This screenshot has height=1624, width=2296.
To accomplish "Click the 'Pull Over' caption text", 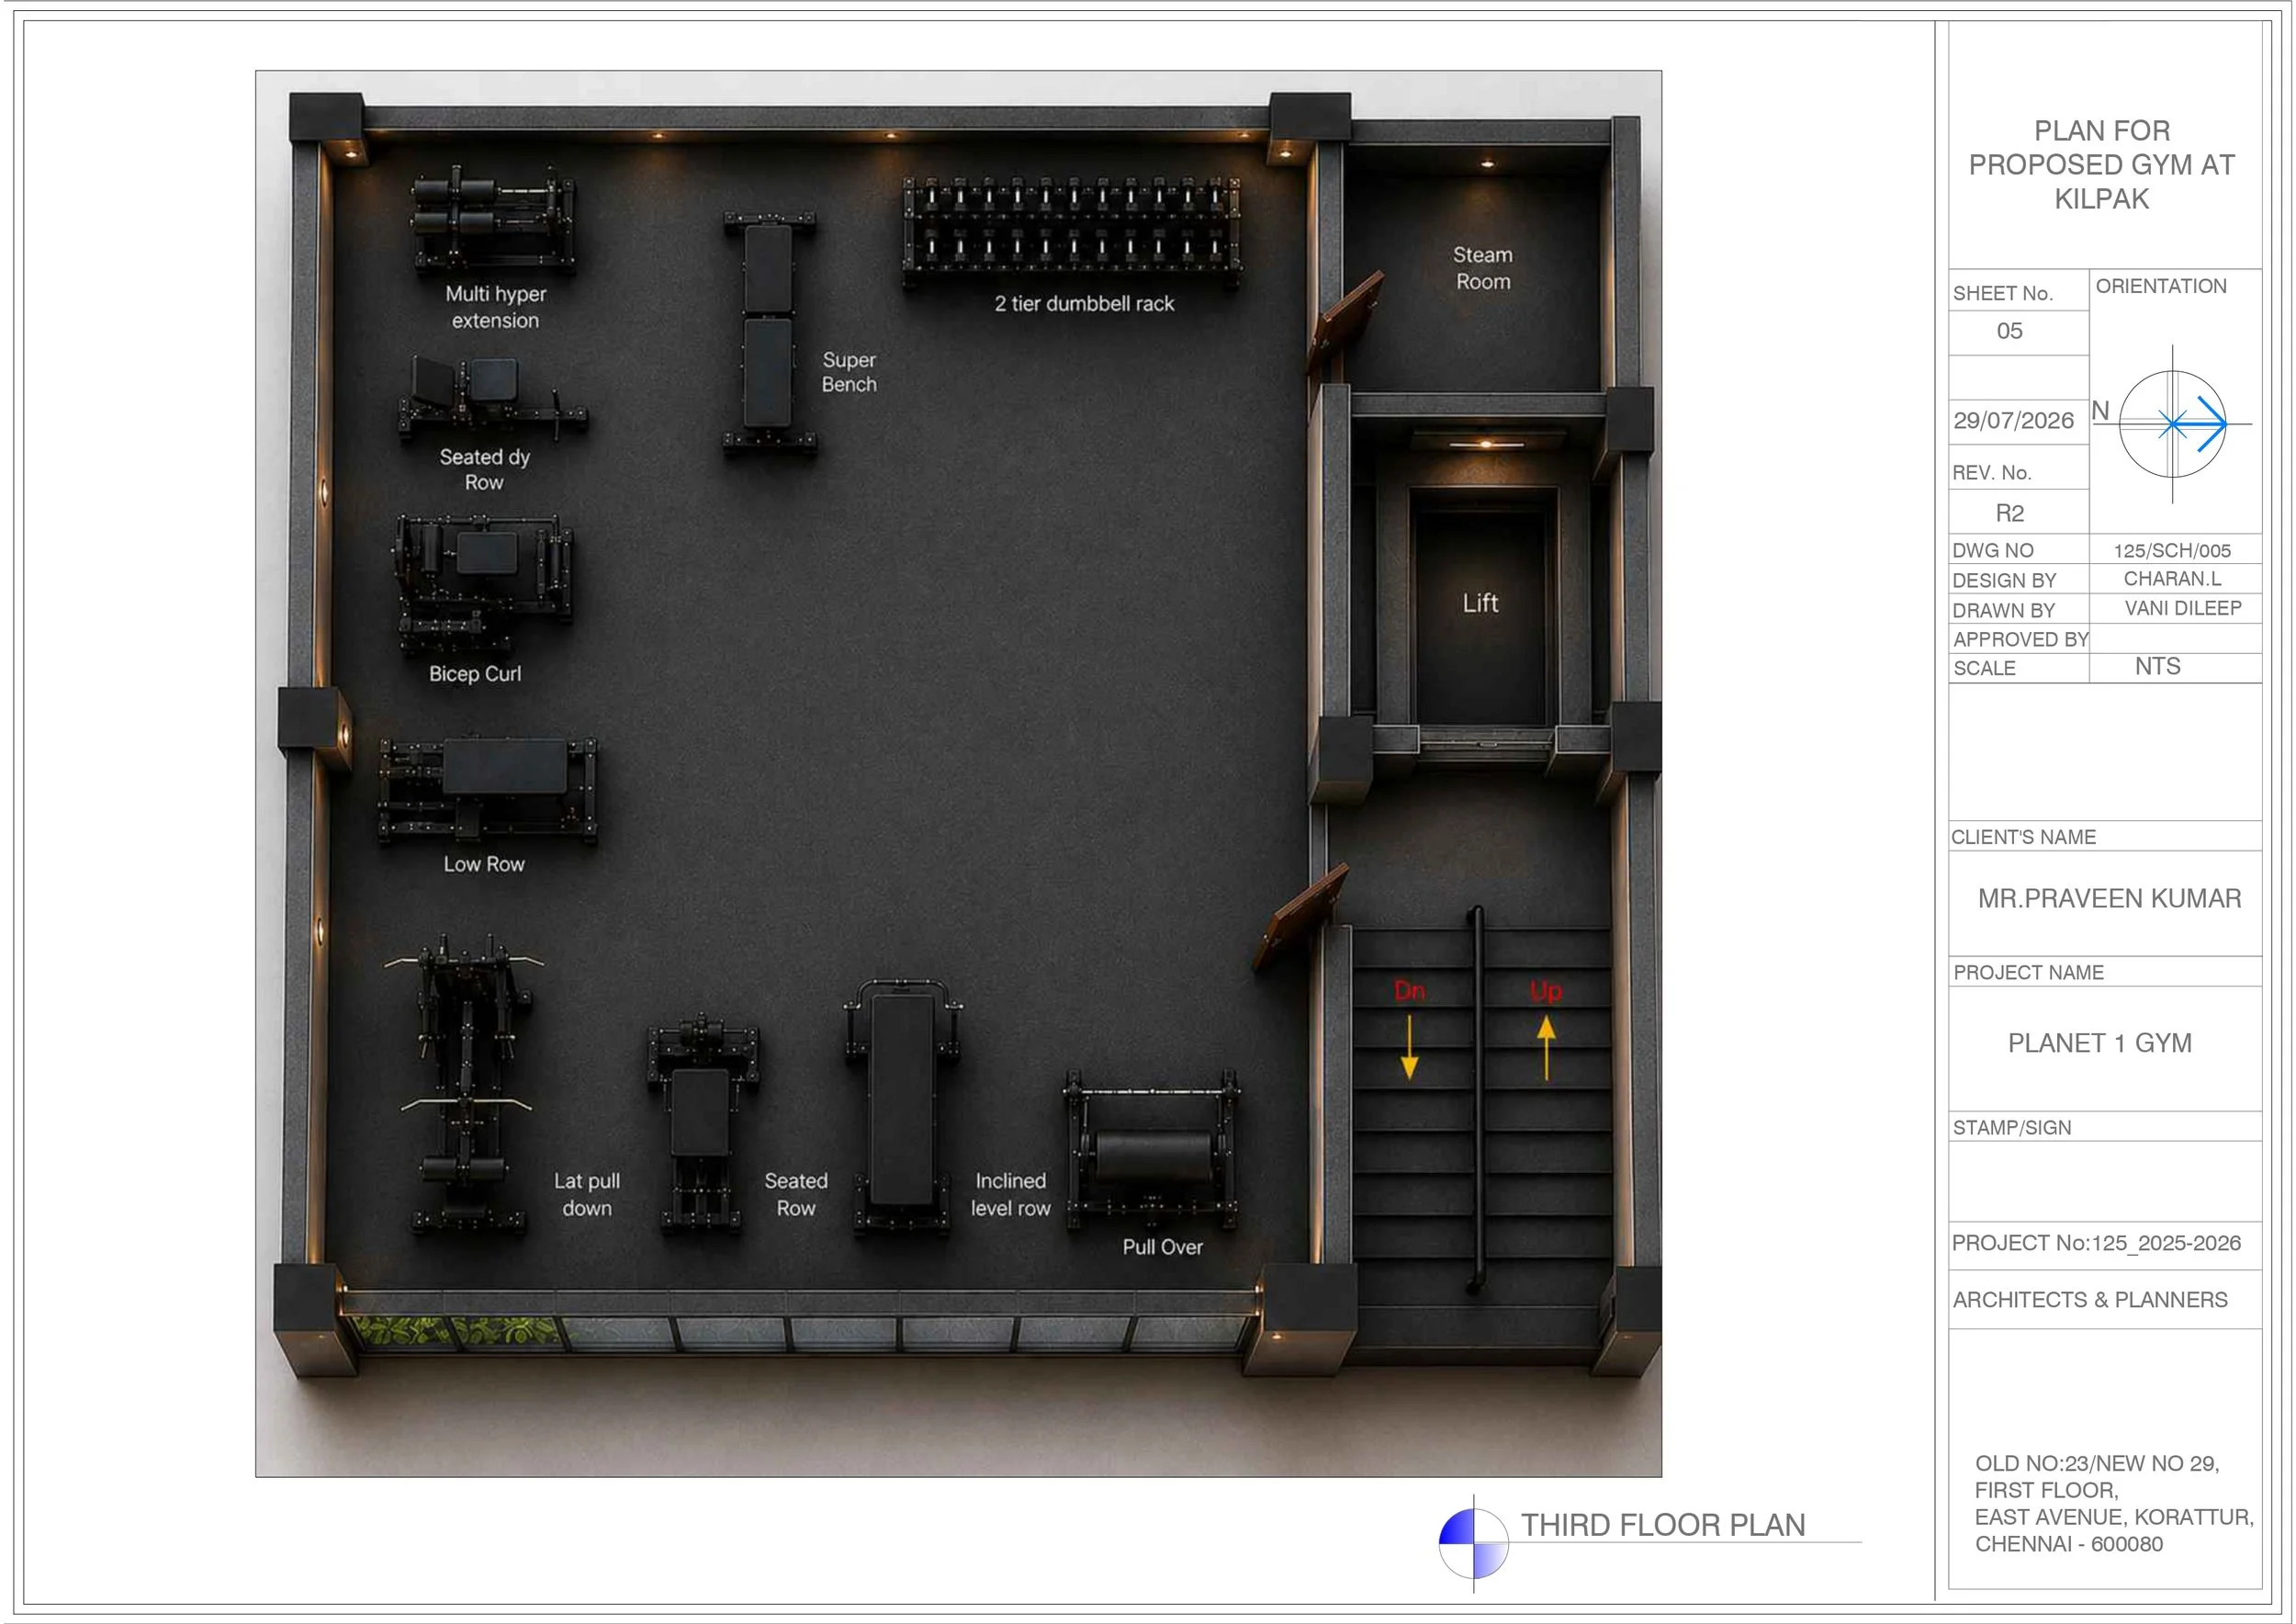I will pyautogui.click(x=1162, y=1247).
